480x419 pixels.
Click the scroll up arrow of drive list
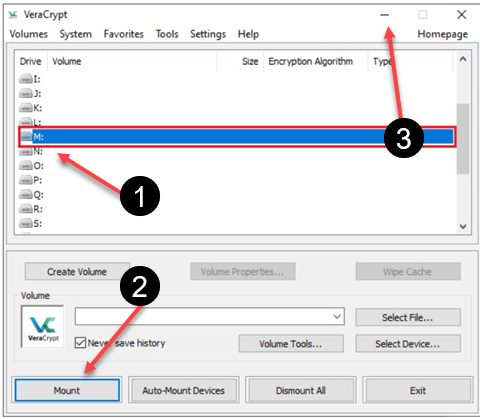(463, 59)
